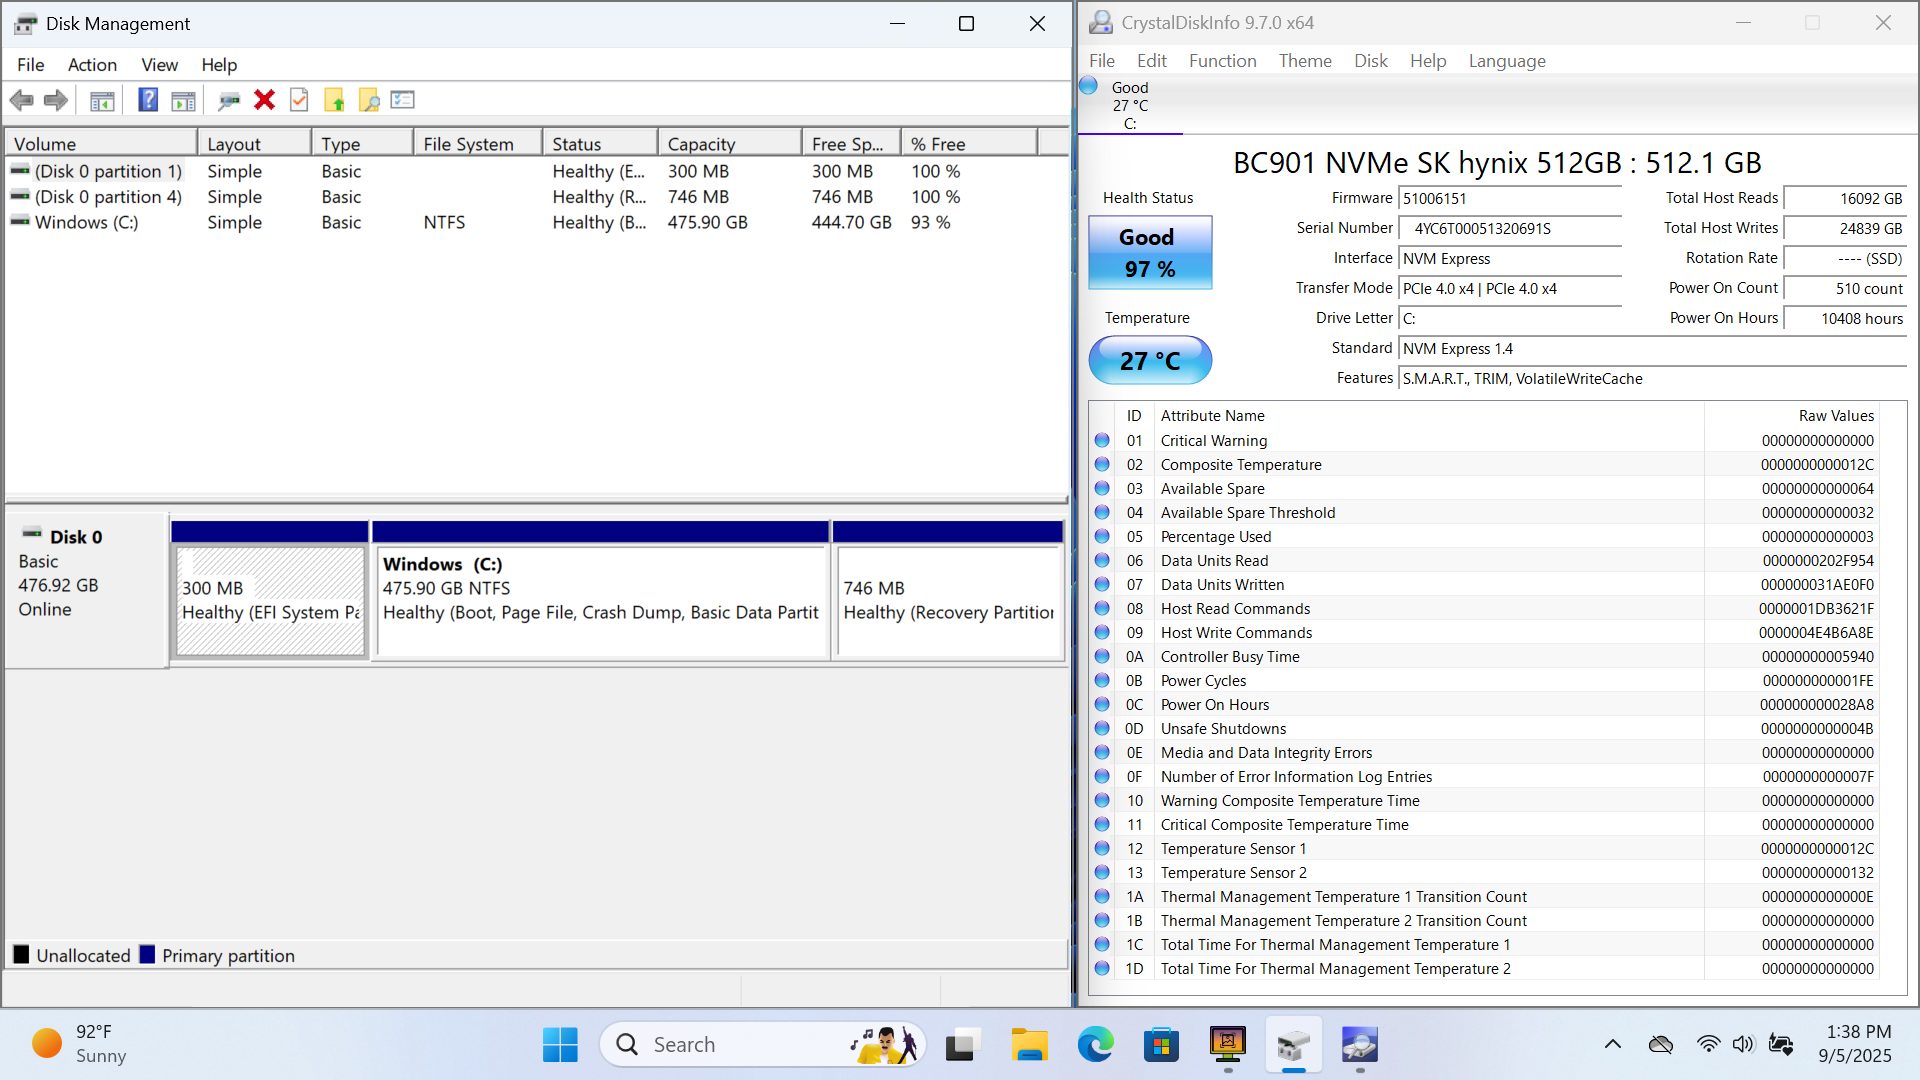The width and height of the screenshot is (1920, 1080).
Task: Switch to the CrystalDiskInfo taskbar icon
Action: 1360,1045
